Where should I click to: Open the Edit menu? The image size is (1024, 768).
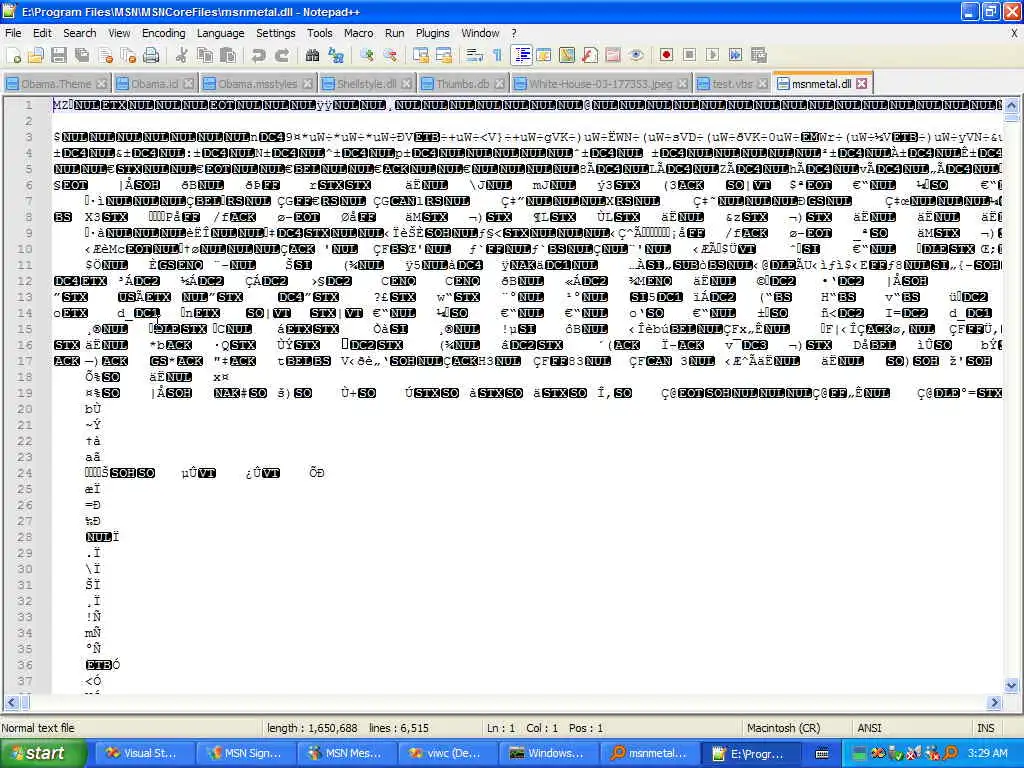[42, 33]
